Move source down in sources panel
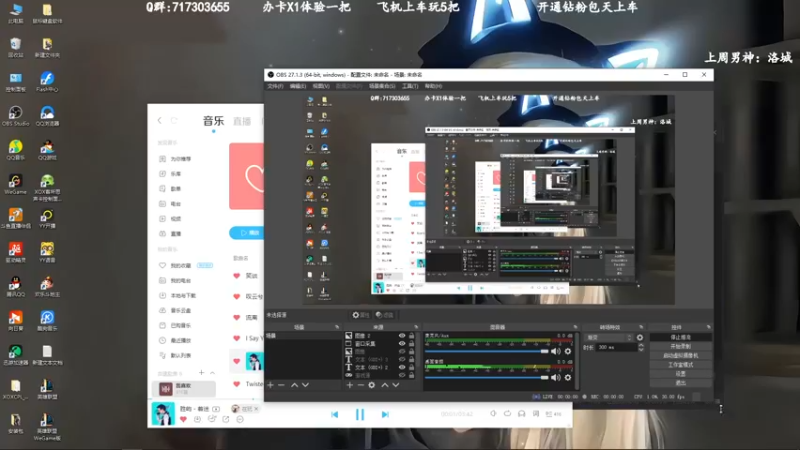The image size is (800, 450). coord(395,385)
